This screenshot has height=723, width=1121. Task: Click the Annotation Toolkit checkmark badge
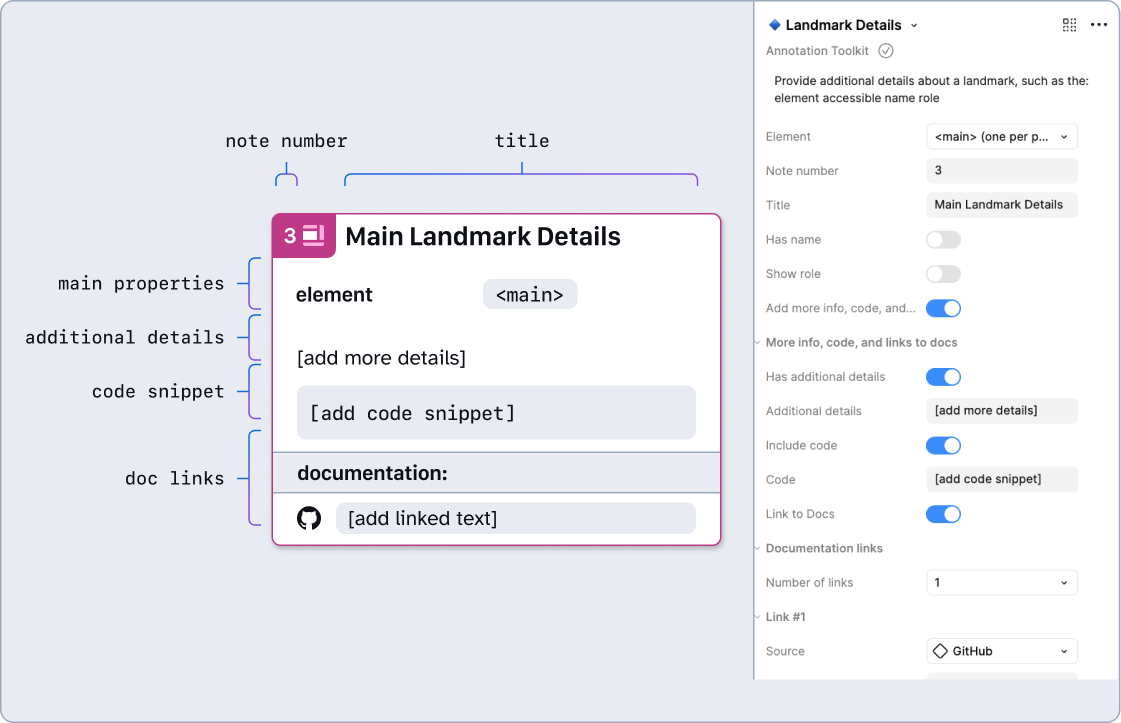[886, 51]
